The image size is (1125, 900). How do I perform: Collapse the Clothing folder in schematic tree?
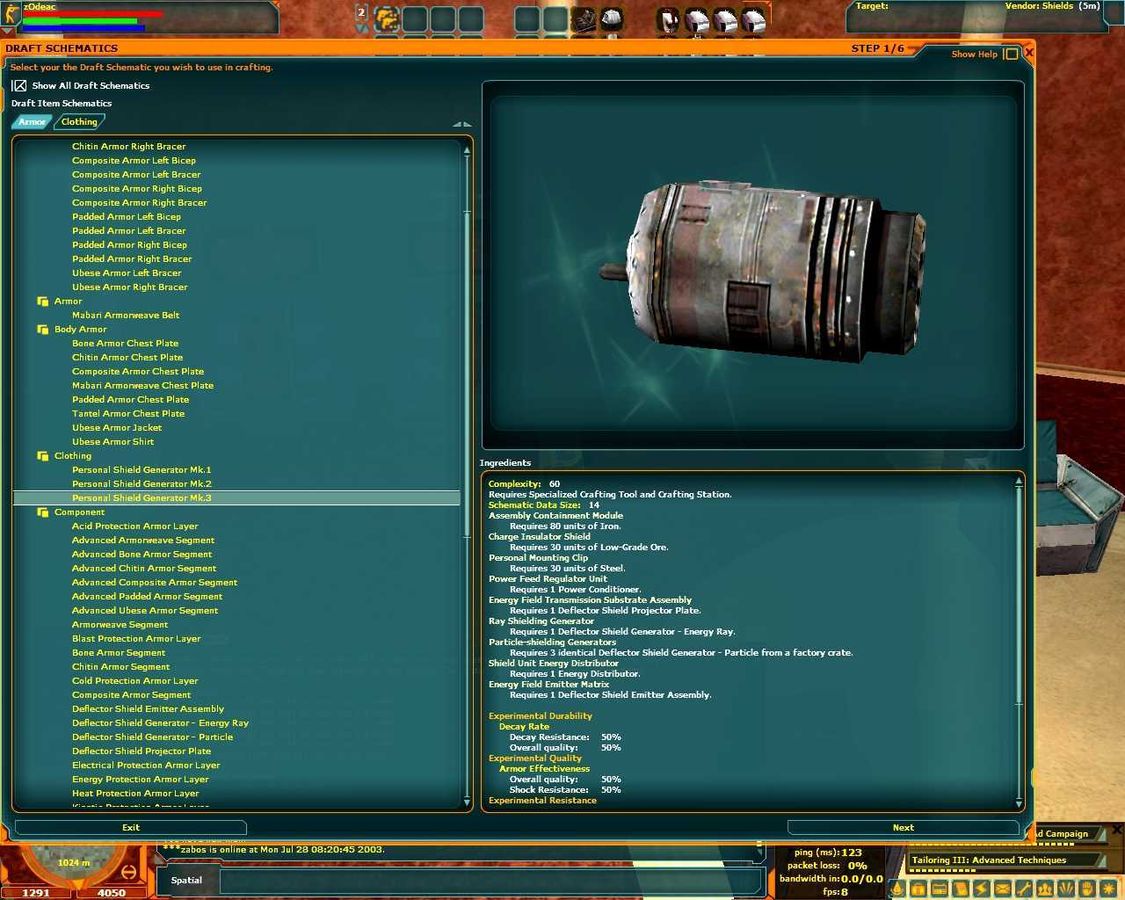[43, 456]
